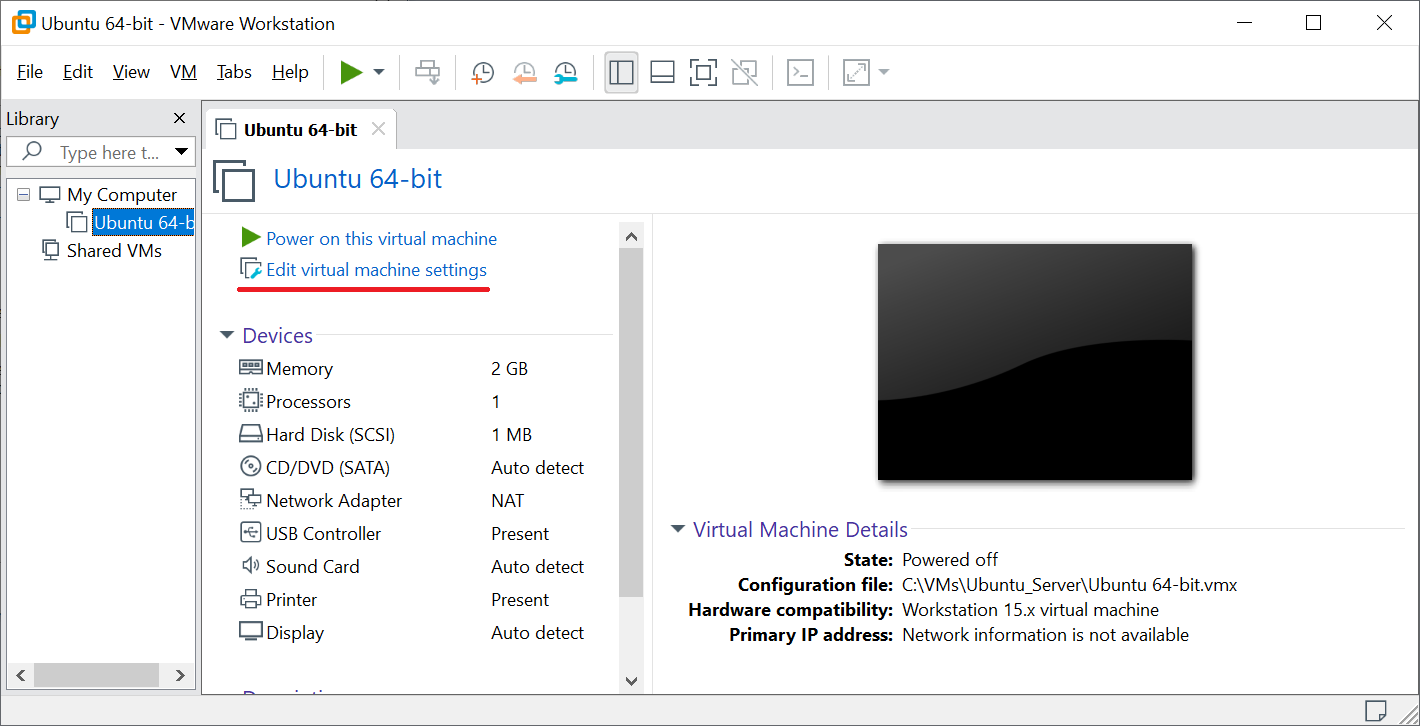Click the Display monitor icon

click(250, 632)
